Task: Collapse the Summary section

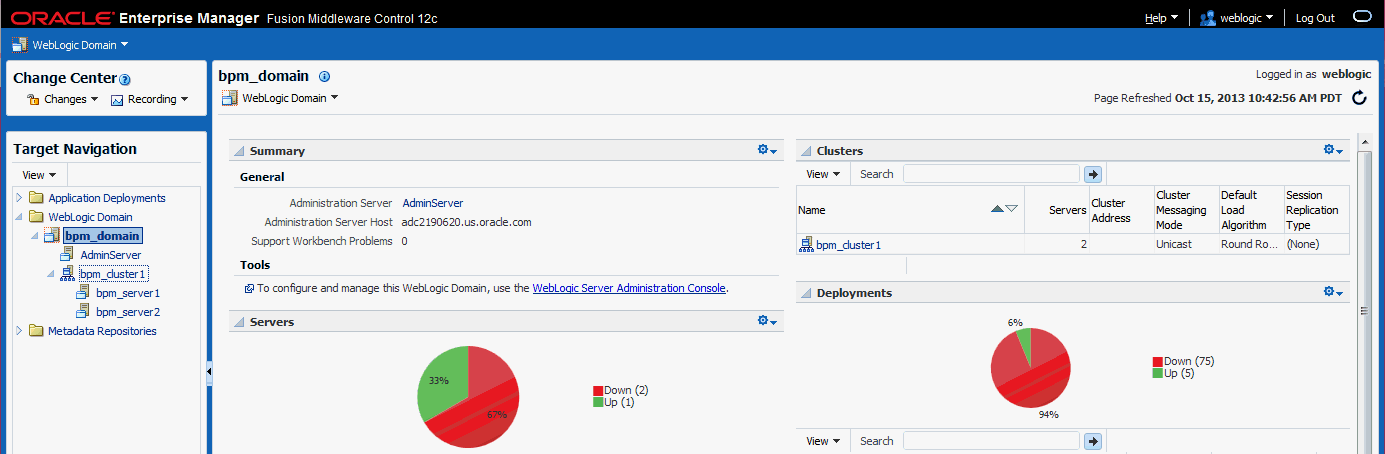Action: [x=239, y=151]
